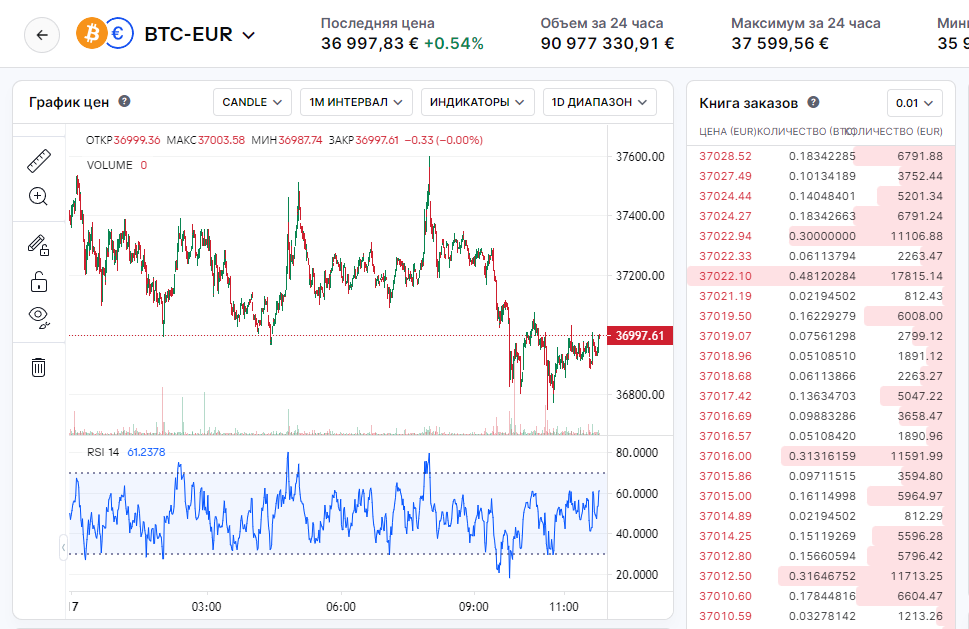The width and height of the screenshot is (969, 629).
Task: Select the ruler measurement tool
Action: 39,161
